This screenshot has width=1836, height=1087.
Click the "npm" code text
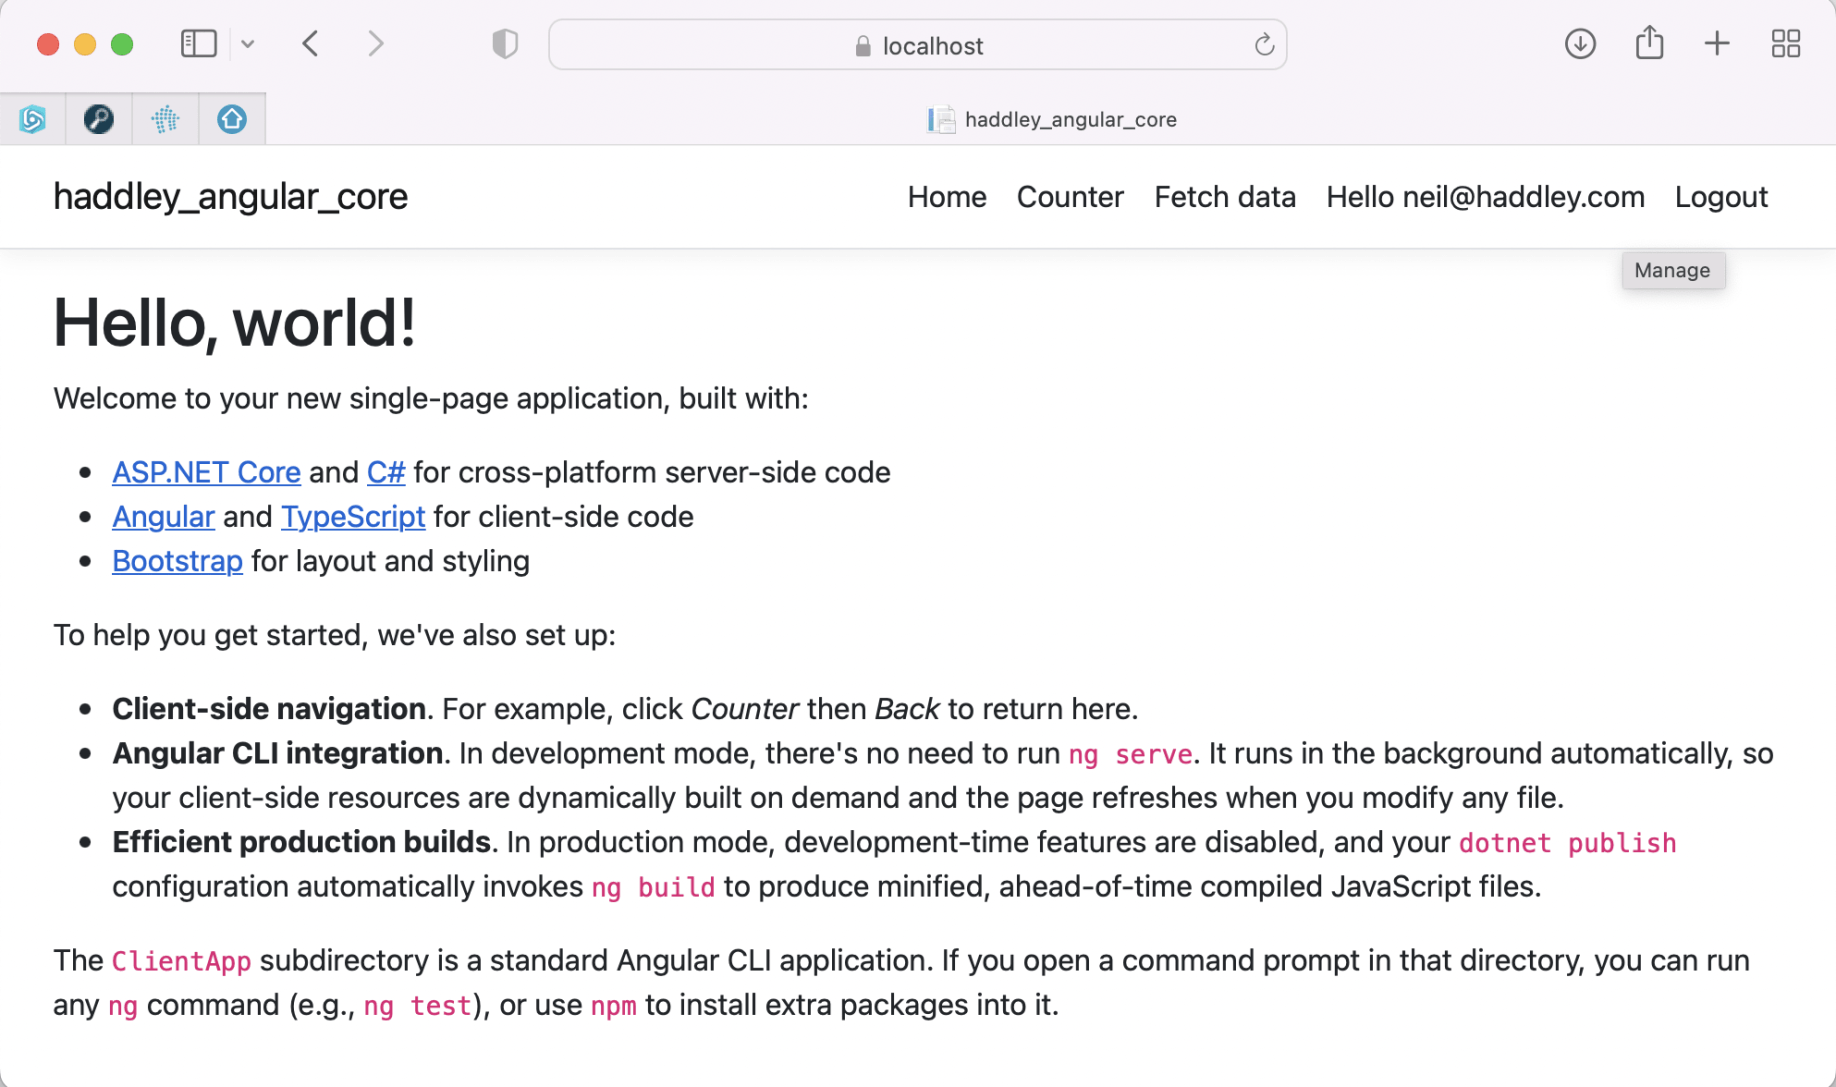pos(613,1005)
